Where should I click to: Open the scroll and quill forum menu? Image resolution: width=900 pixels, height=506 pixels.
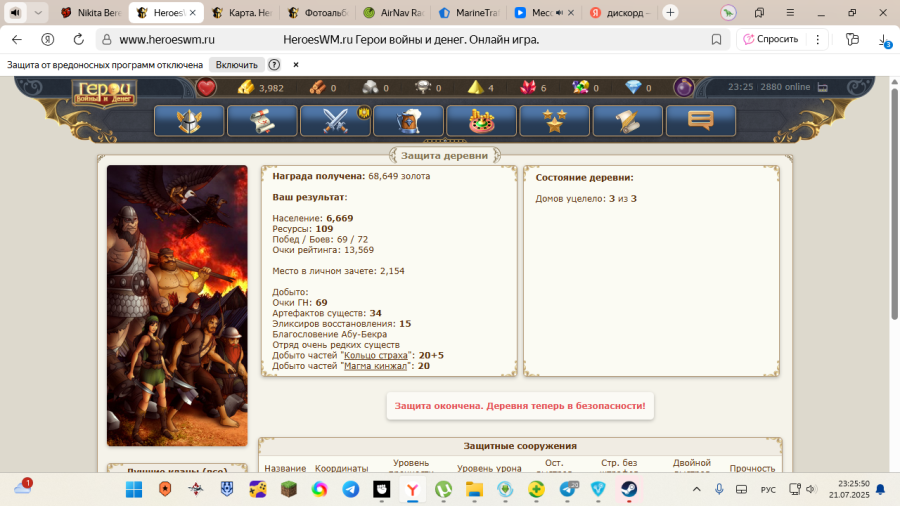pyautogui.click(x=627, y=120)
